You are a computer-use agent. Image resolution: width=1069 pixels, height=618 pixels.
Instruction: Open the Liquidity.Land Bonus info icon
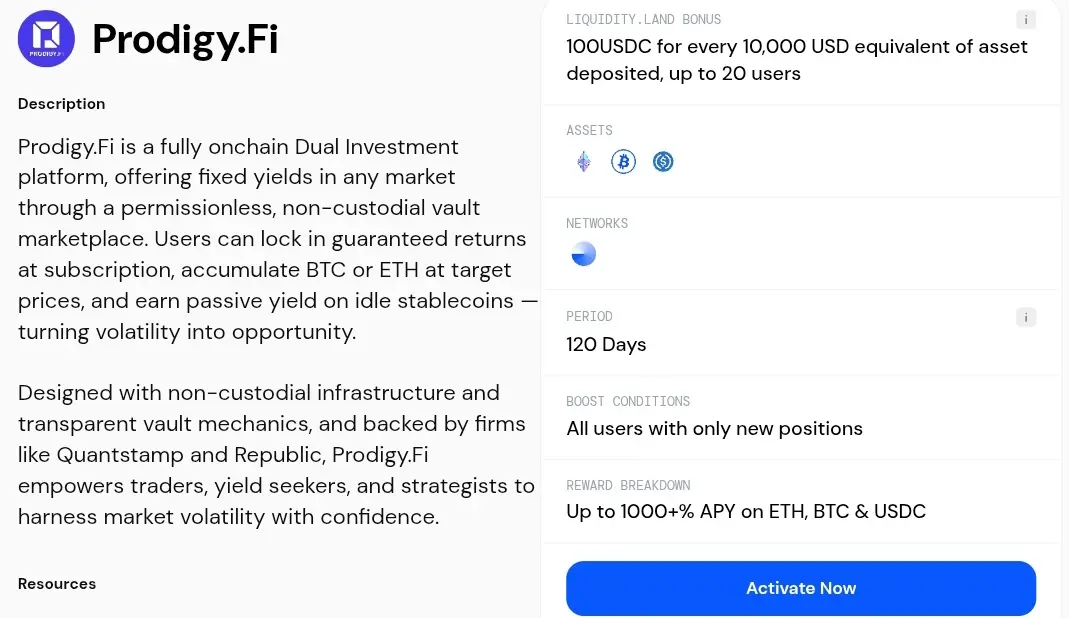(x=1025, y=19)
